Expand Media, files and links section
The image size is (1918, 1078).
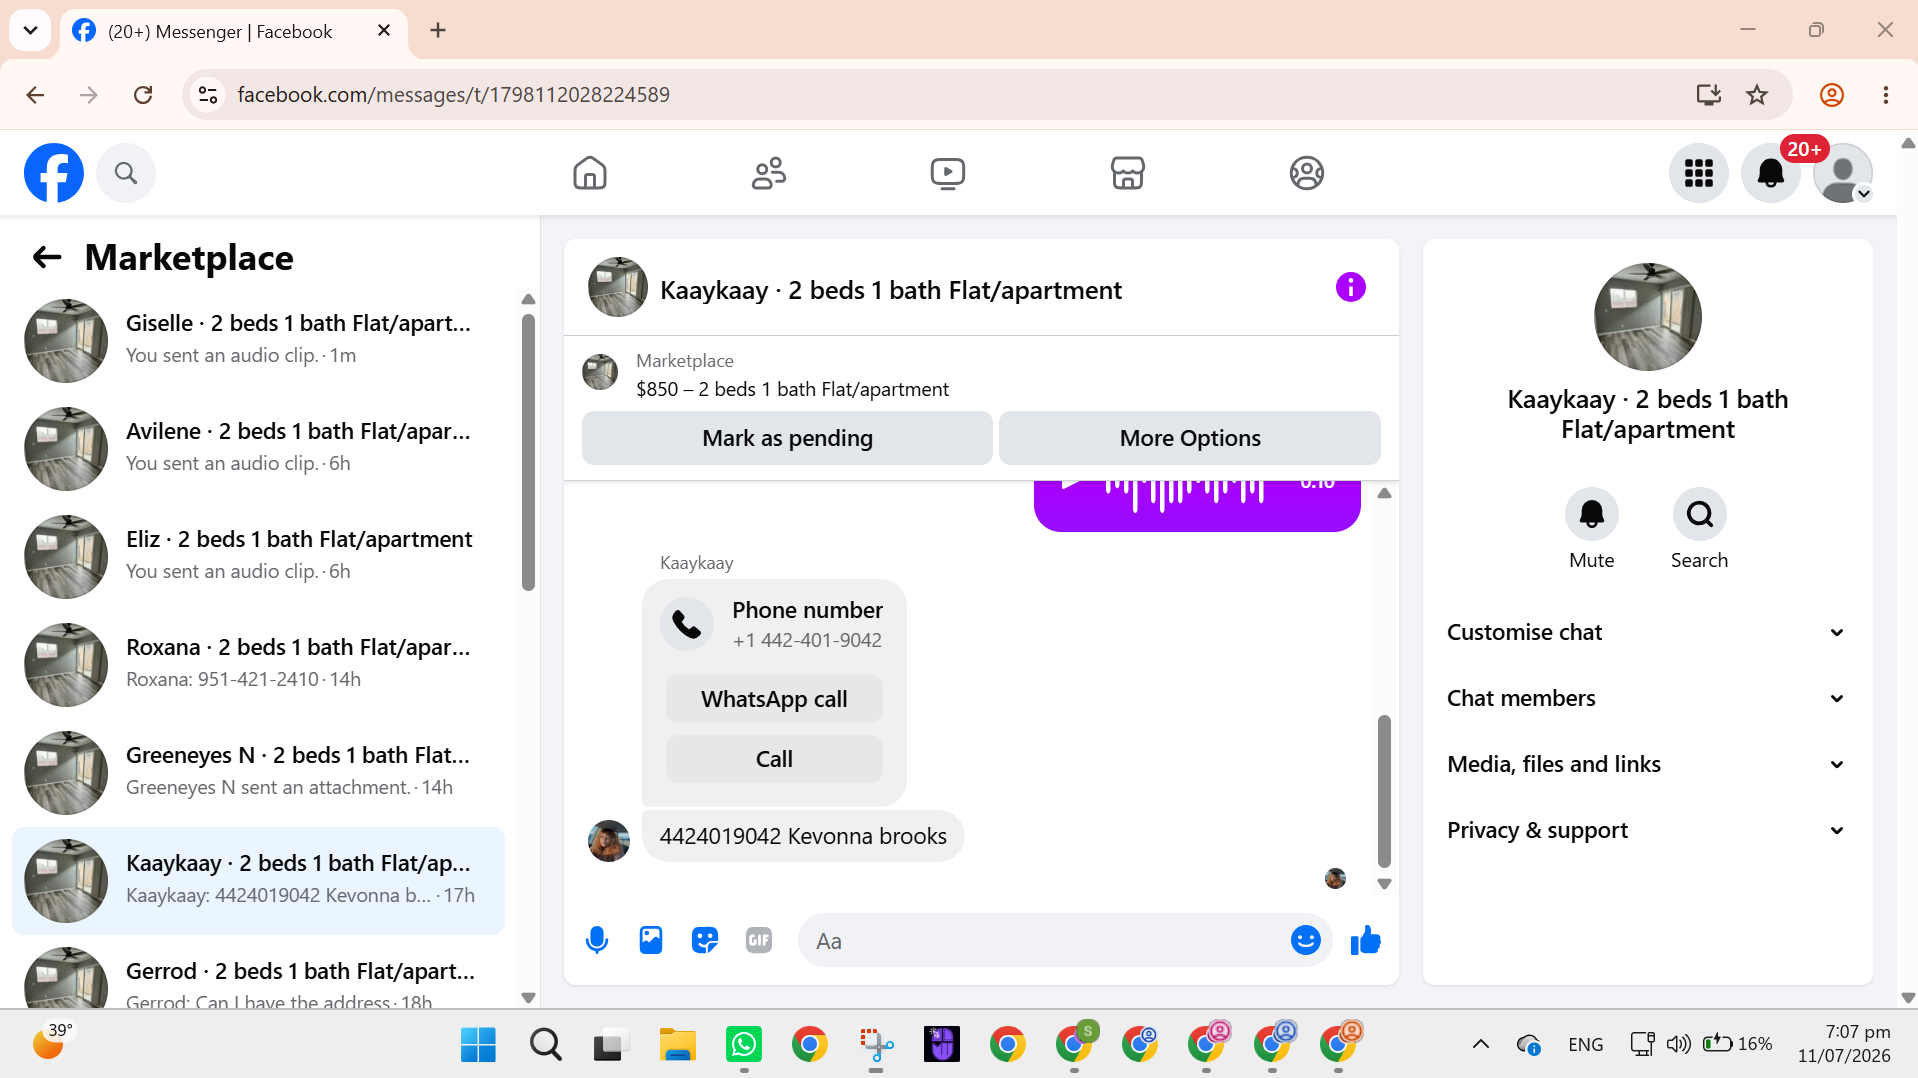click(1647, 764)
